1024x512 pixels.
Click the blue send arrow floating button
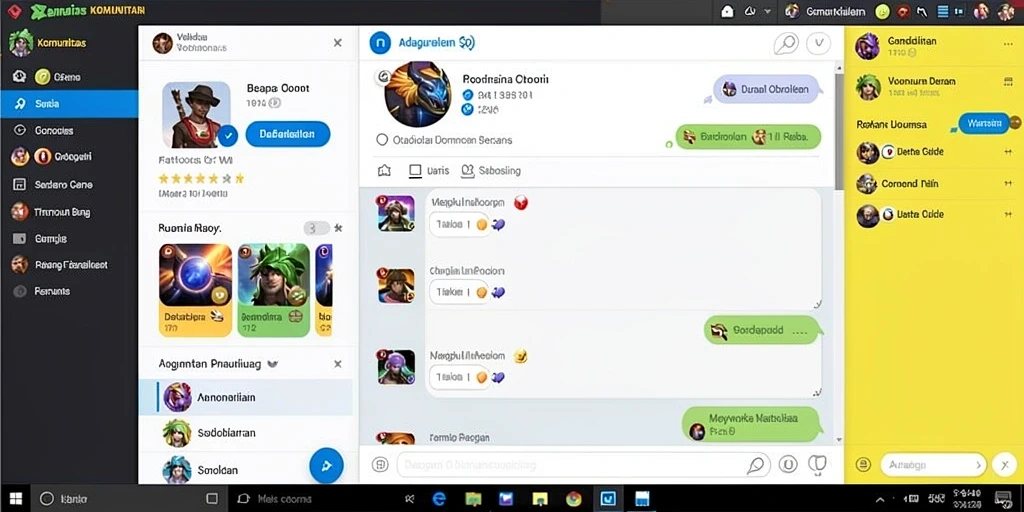click(327, 465)
